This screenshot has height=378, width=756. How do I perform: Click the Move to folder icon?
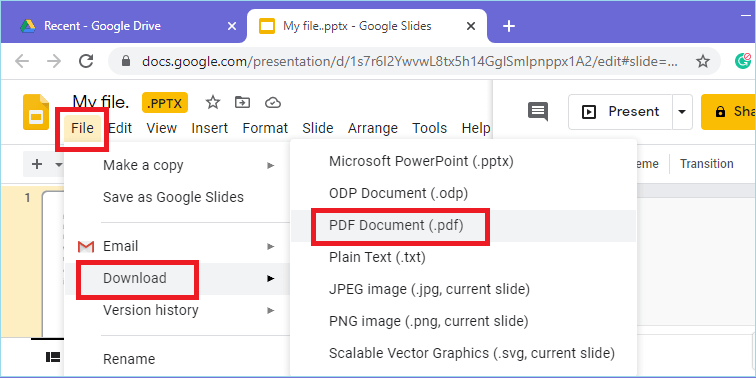[243, 102]
